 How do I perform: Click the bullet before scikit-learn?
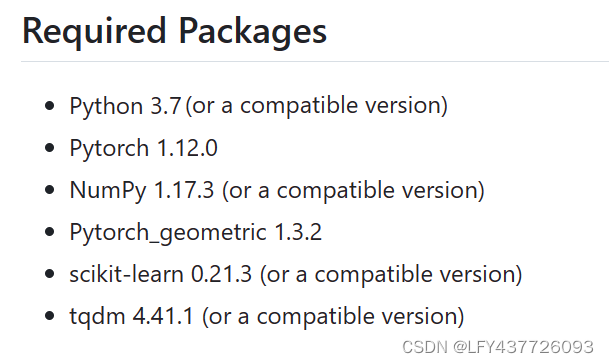pyautogui.click(x=49, y=274)
